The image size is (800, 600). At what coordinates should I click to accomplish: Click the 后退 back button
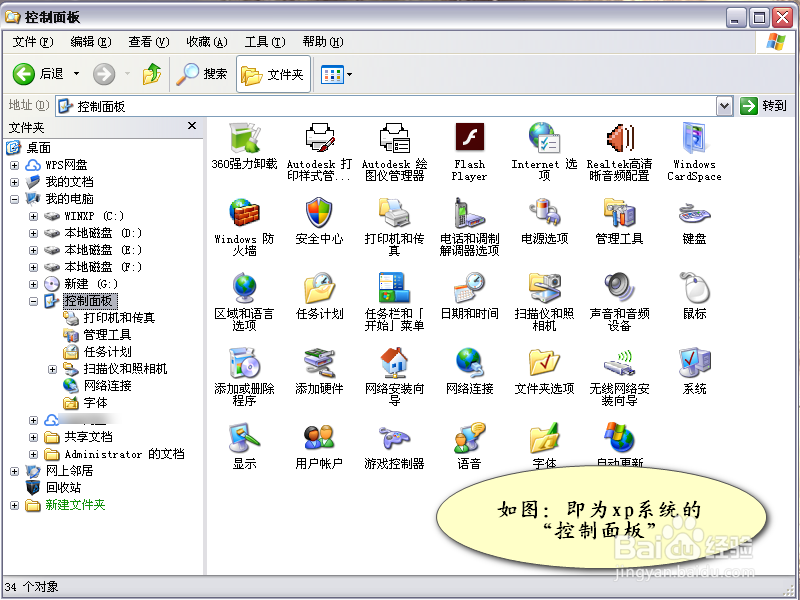click(38, 74)
